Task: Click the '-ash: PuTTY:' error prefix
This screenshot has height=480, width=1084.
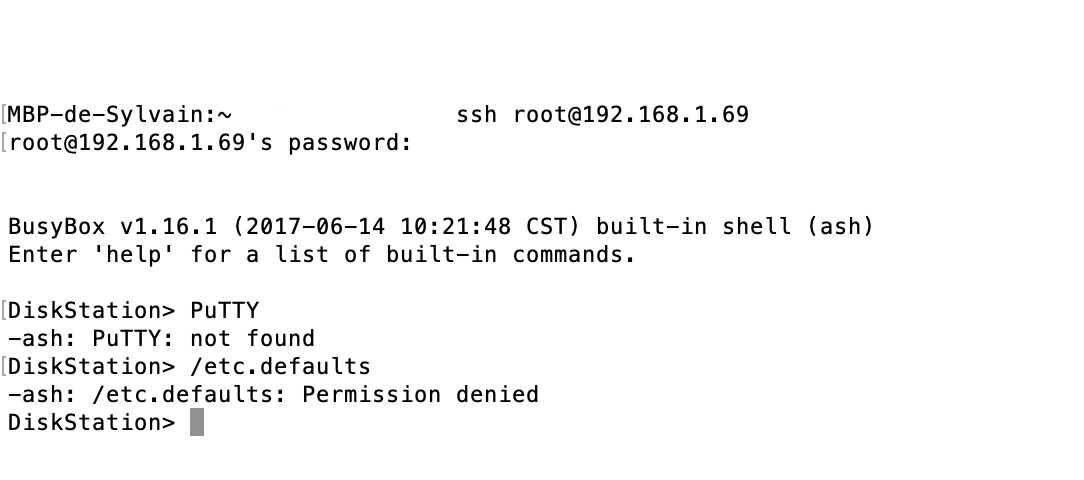Action: coord(92,339)
